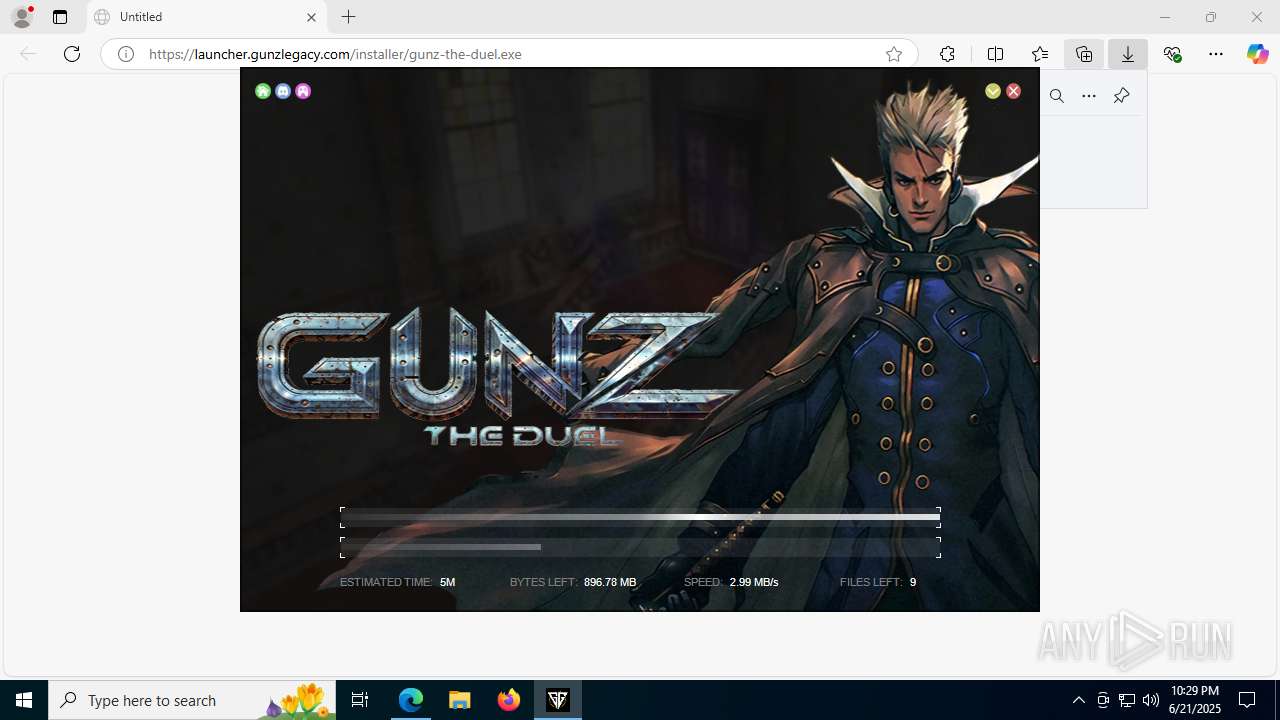The image size is (1280, 720).
Task: Open tab actions menu icon
Action: [60, 17]
